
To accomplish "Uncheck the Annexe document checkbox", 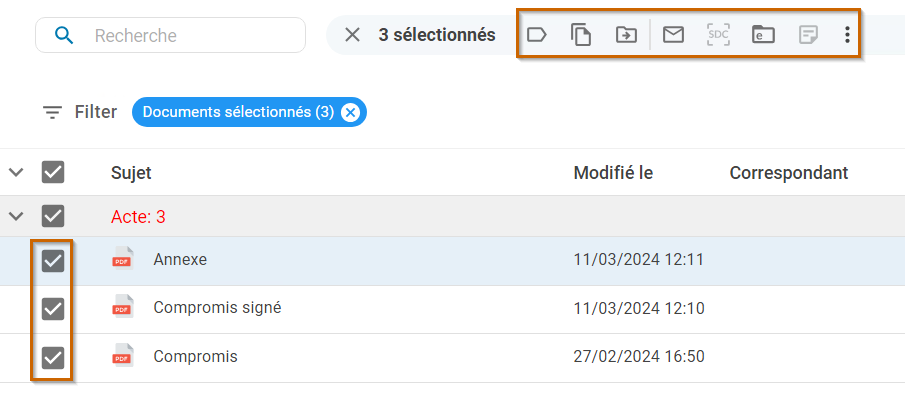I will 53,261.
